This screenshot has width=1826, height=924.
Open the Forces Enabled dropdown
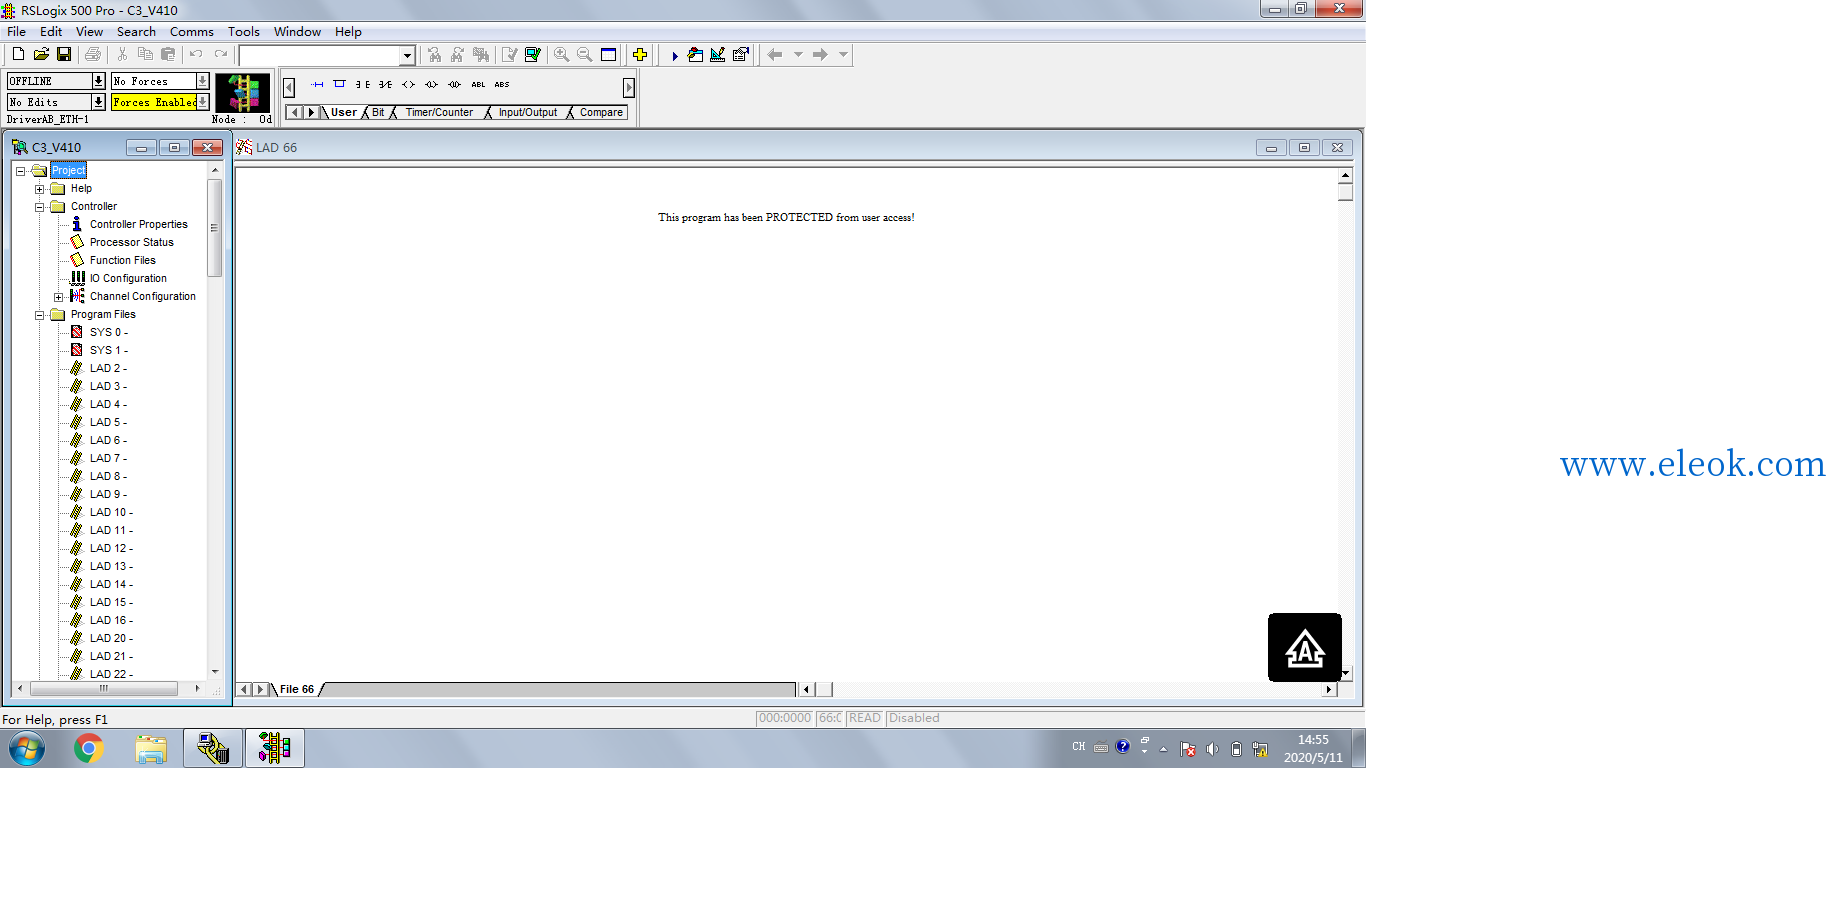[203, 102]
